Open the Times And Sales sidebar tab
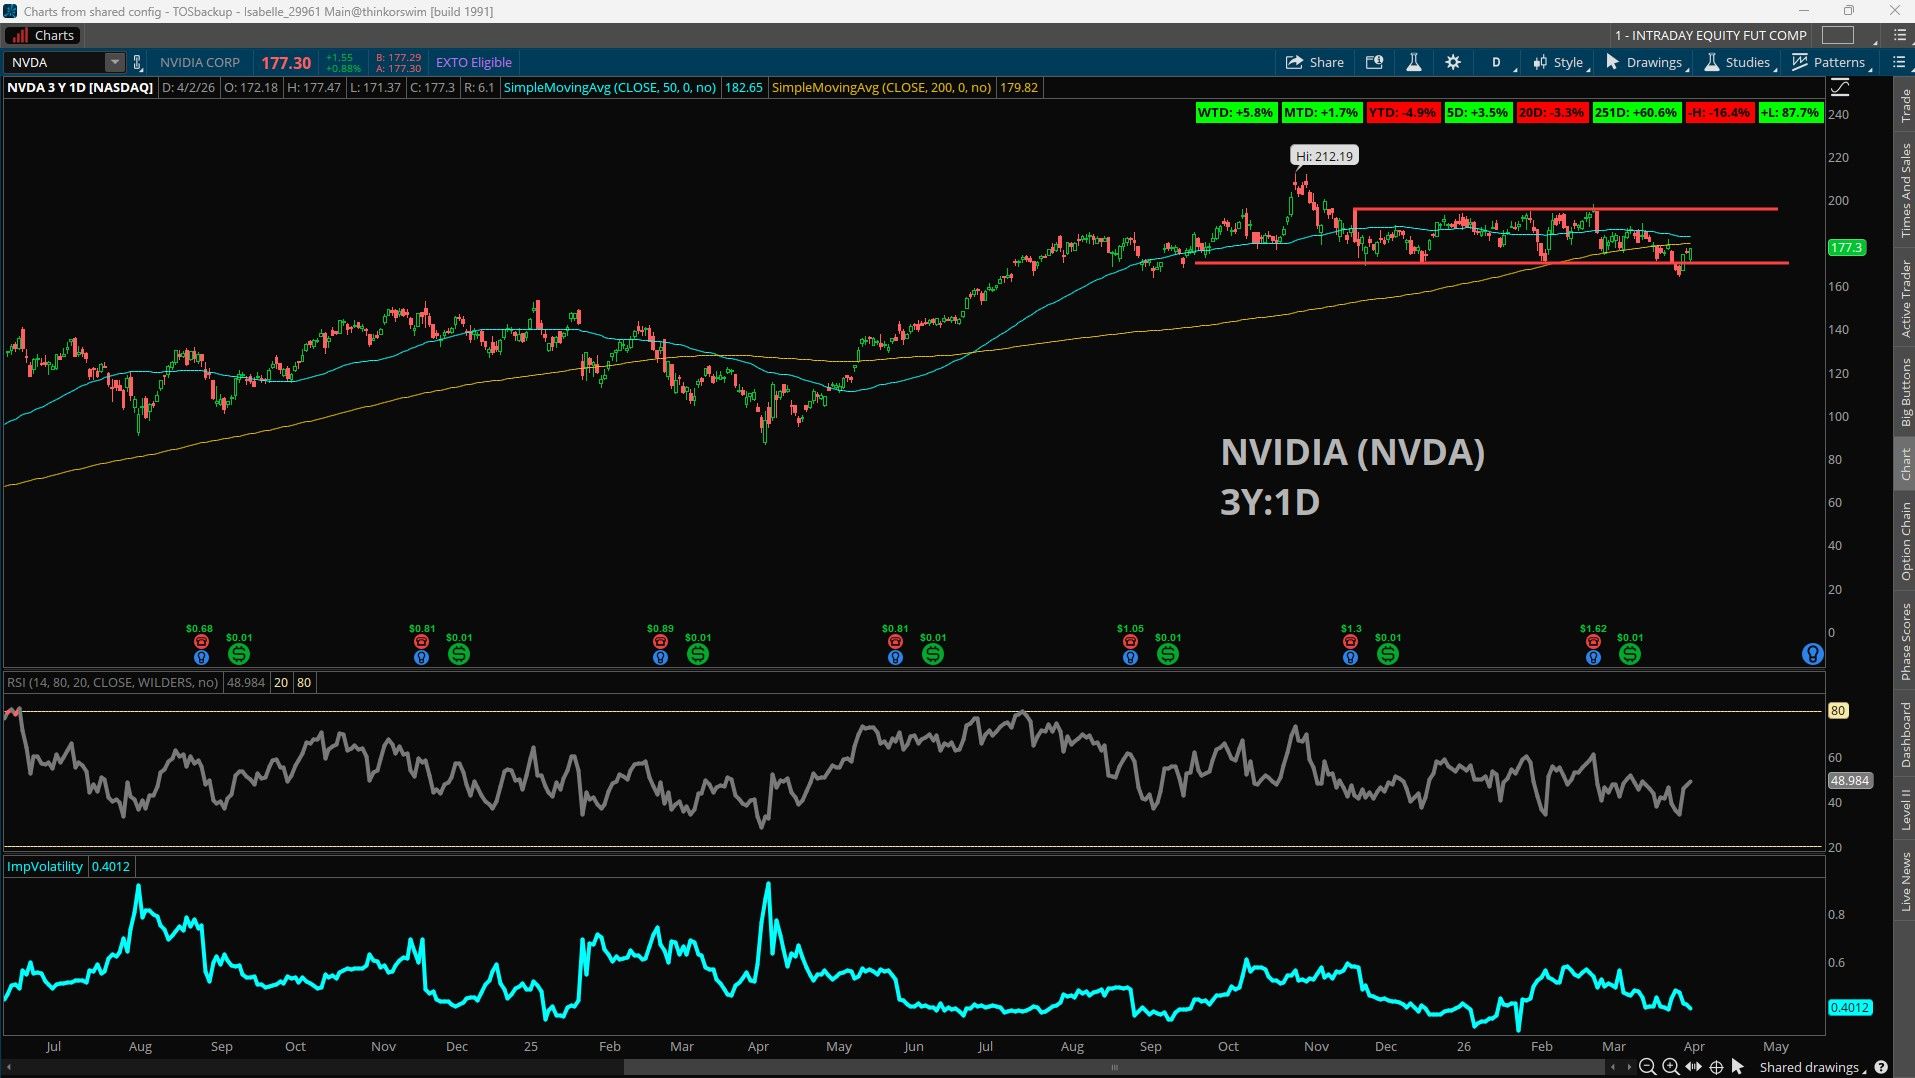The image size is (1915, 1078). pyautogui.click(x=1905, y=190)
